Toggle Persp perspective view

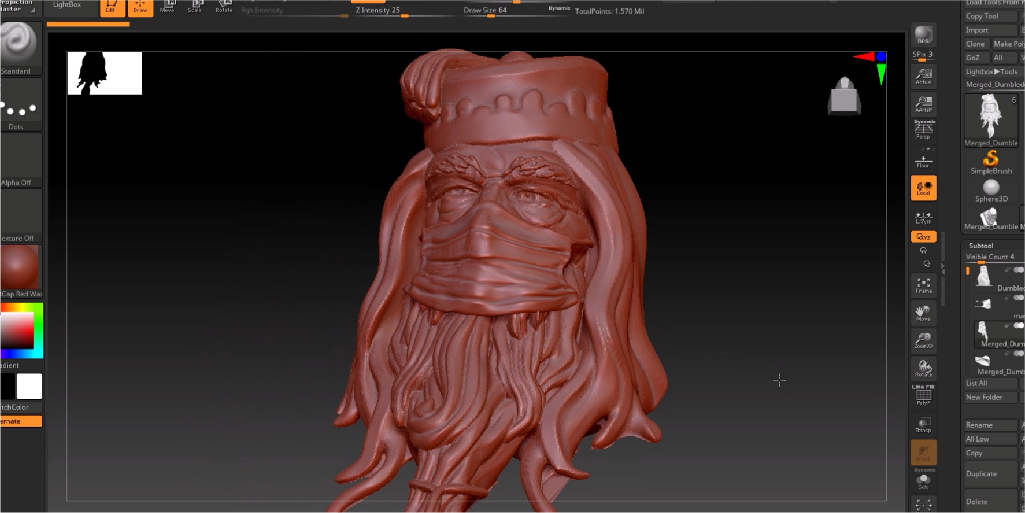(924, 131)
